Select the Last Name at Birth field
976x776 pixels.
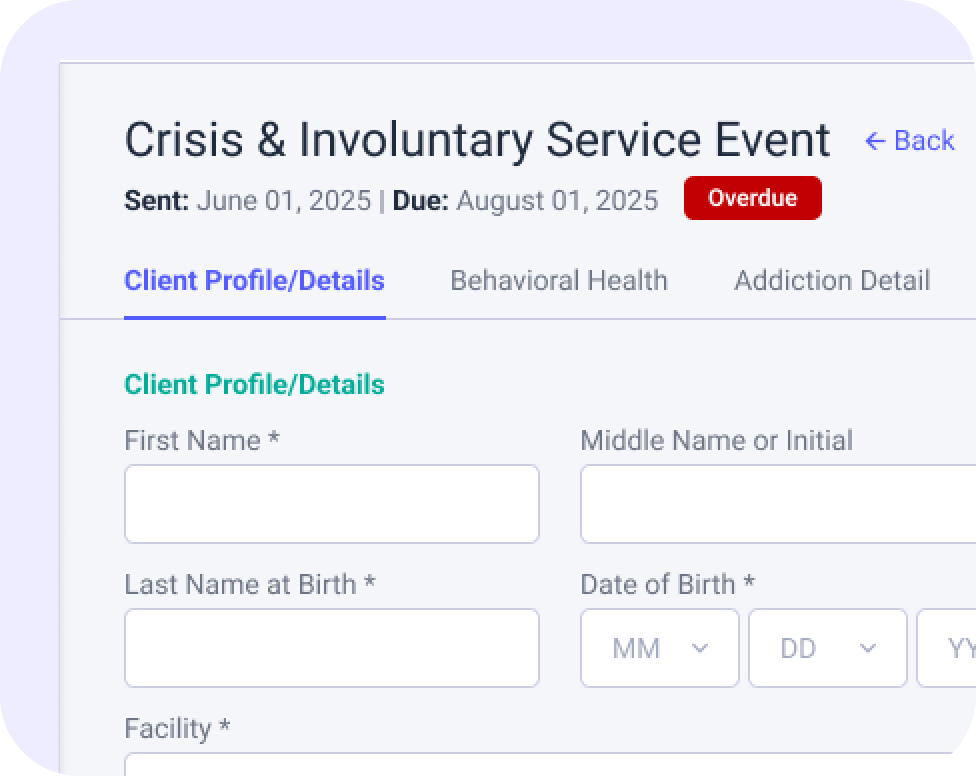point(331,648)
